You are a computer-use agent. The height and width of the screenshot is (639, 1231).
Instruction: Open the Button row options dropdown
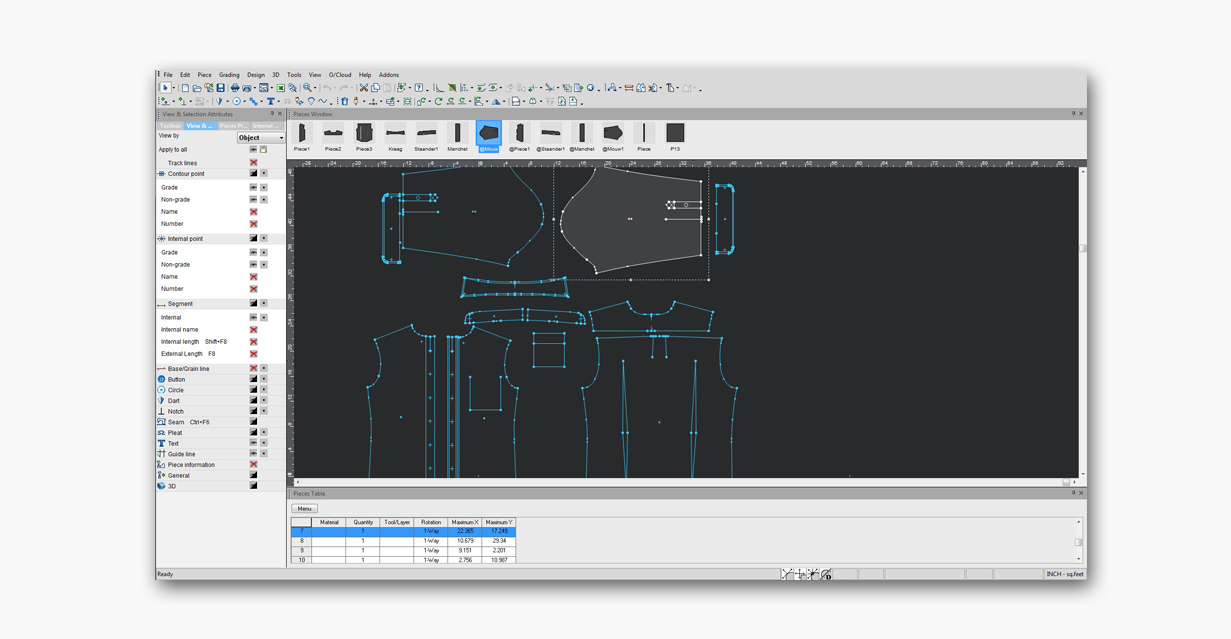[x=264, y=379]
